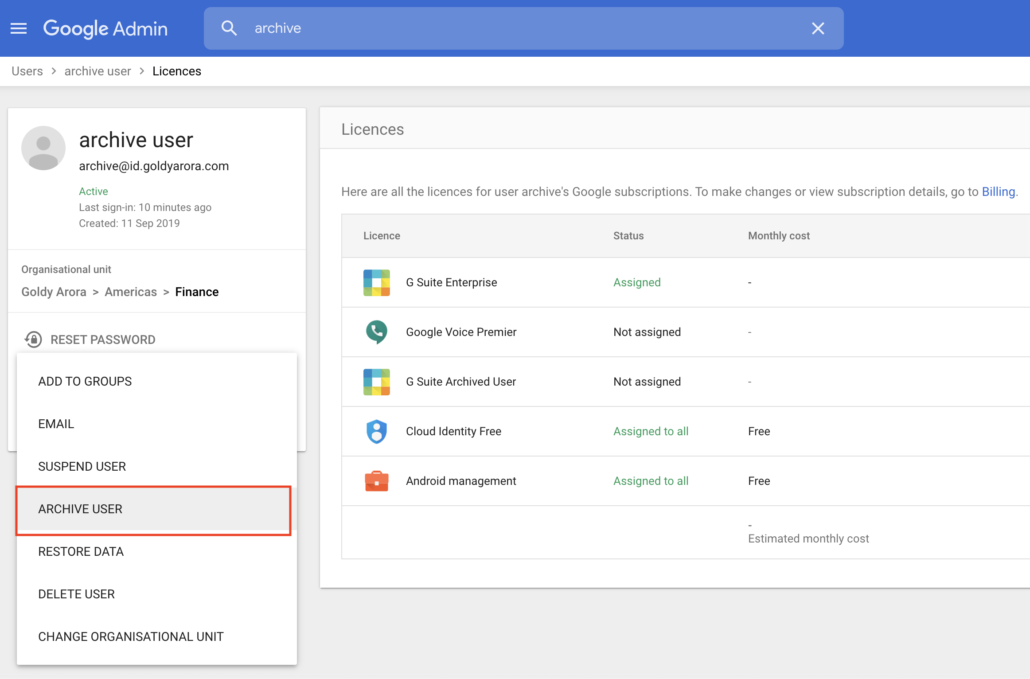The image size is (1030, 679).
Task: Open the Billing link
Action: [998, 192]
